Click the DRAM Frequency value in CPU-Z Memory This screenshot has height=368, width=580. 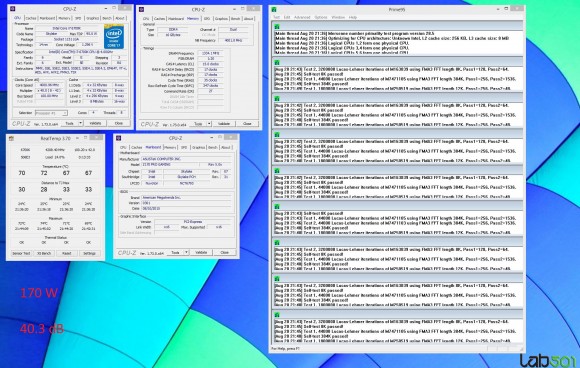(210, 53)
